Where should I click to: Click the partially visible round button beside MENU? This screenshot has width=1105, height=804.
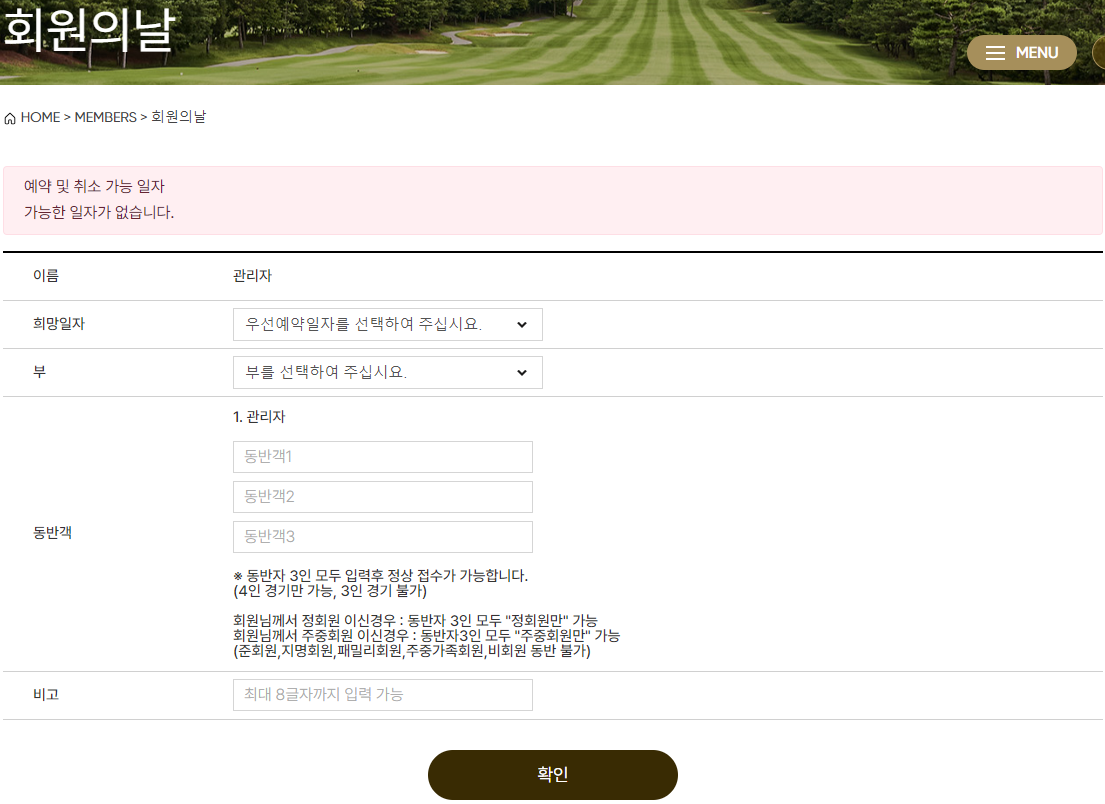click(x=1098, y=53)
